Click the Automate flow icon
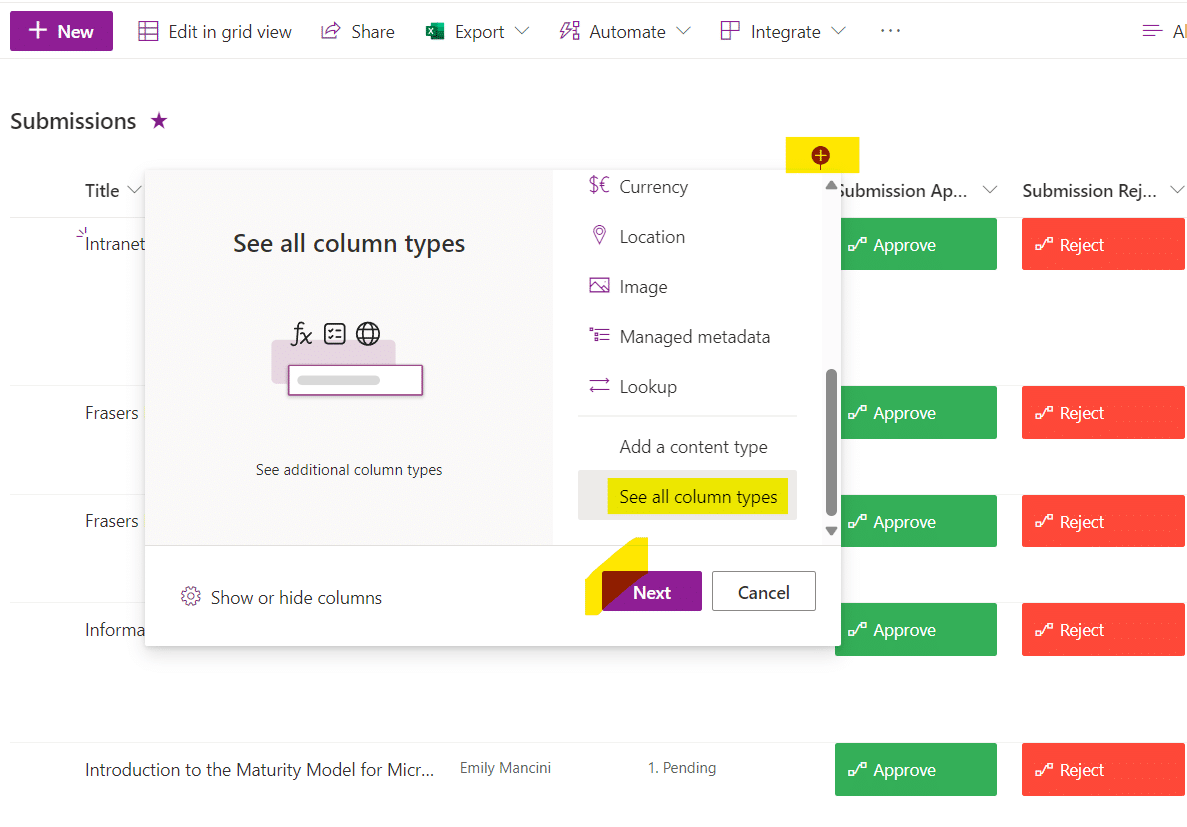1187x827 pixels. click(569, 31)
